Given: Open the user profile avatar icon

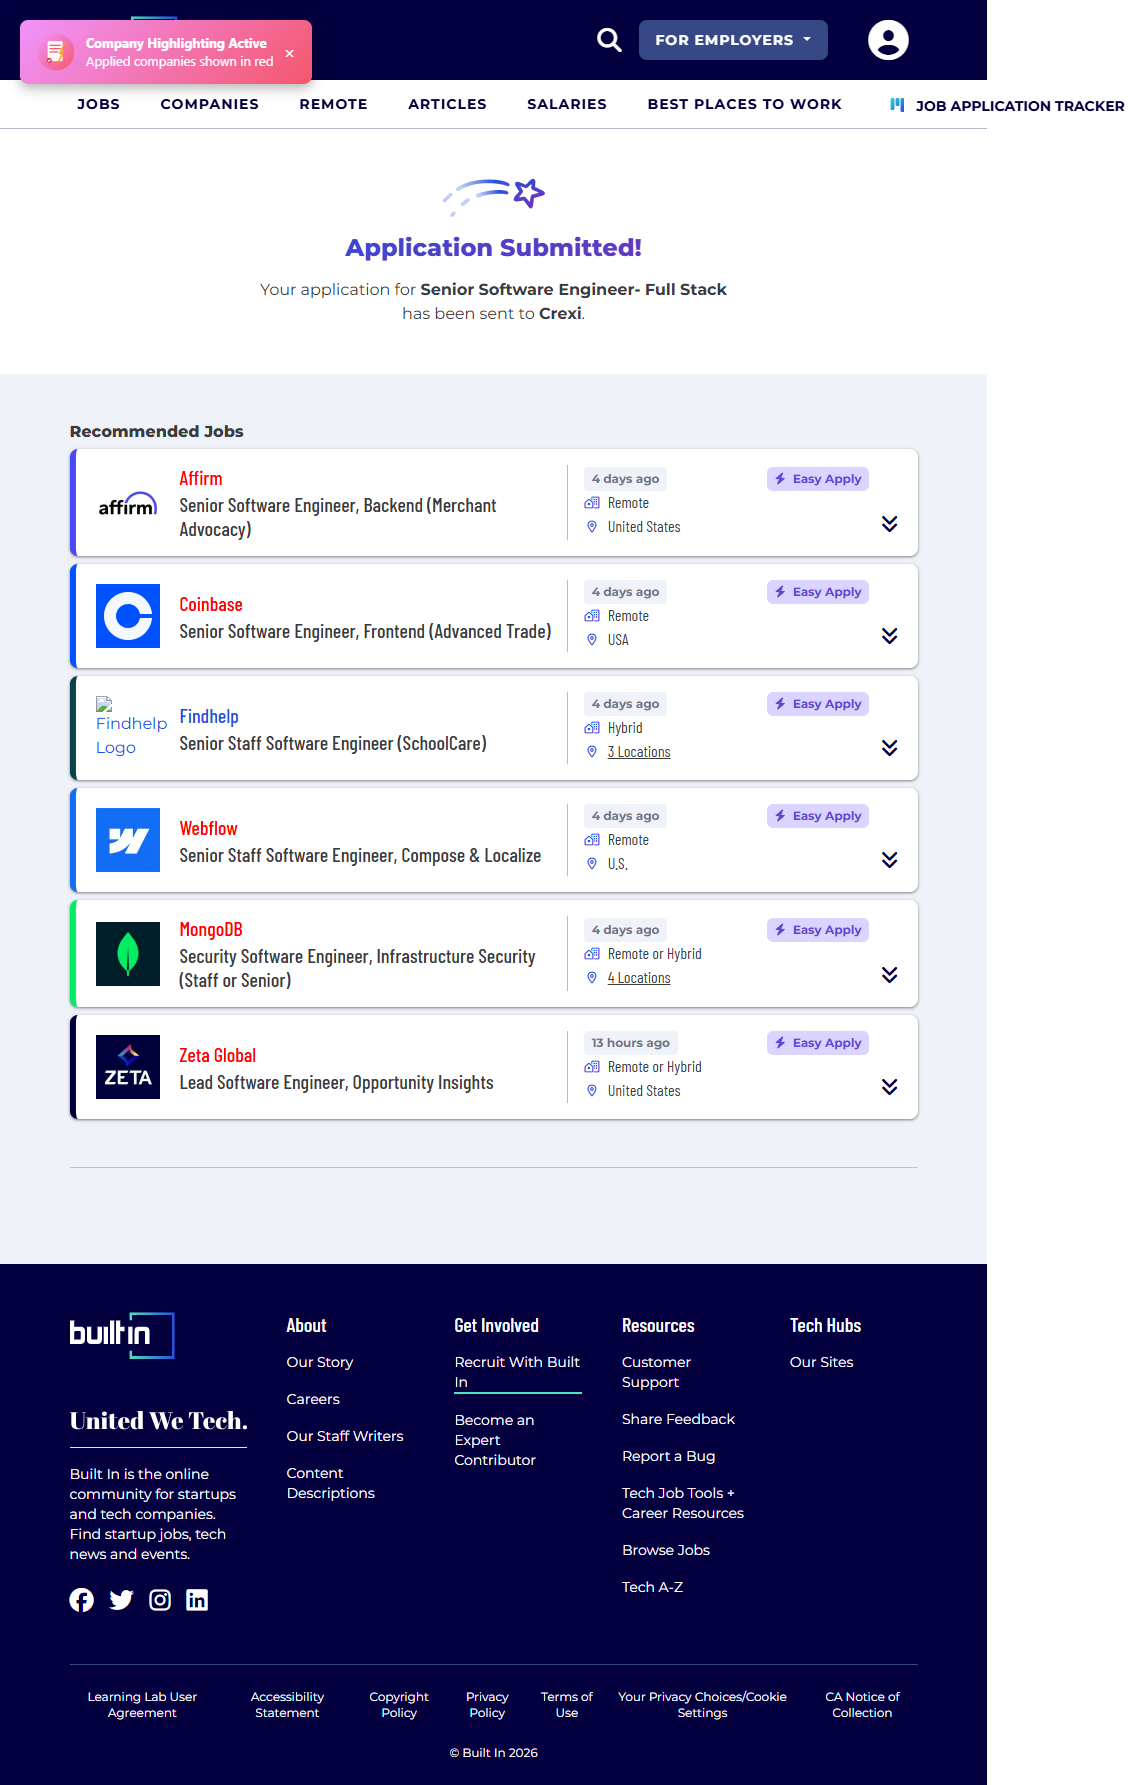Looking at the screenshot, I should coord(887,40).
